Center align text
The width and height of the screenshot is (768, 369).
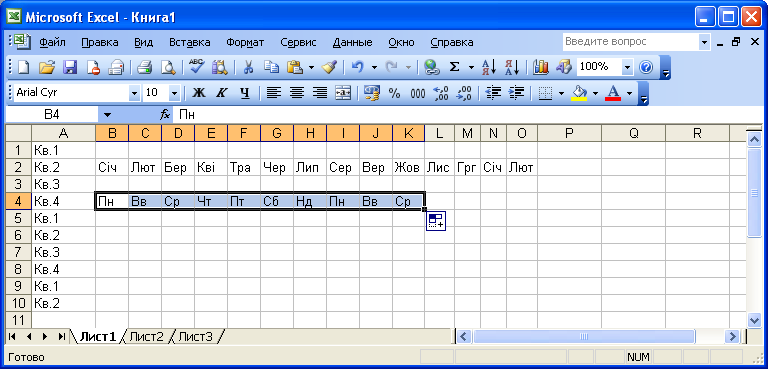297,93
